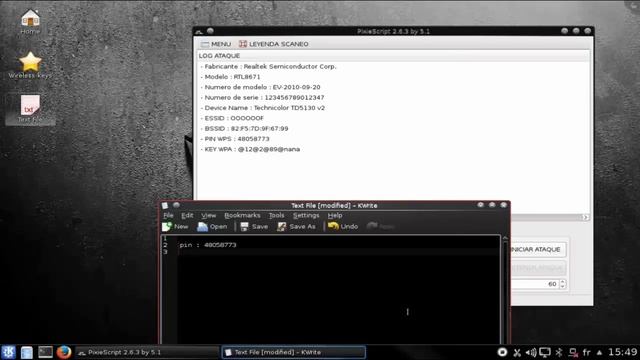Viewport: 640px width, 360px height.
Task: Open the Bluetooth tray icon
Action: [x=559, y=352]
